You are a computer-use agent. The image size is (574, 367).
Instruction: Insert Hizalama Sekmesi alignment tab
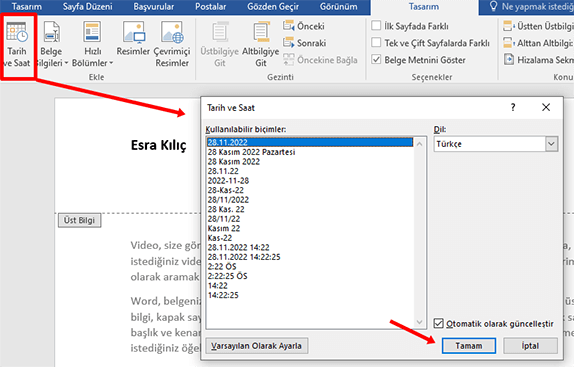(x=538, y=60)
